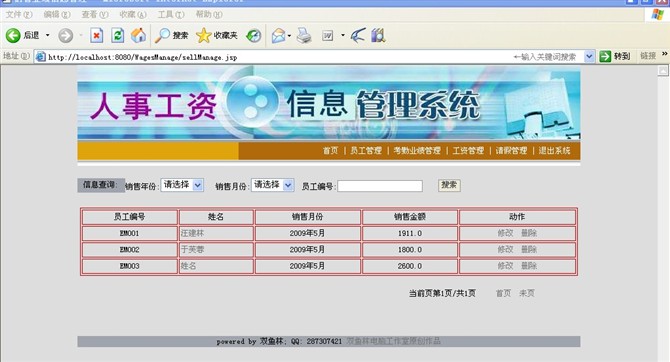Click the sales amount 2600.0 cell
This screenshot has height=362, width=670.
tap(410, 266)
